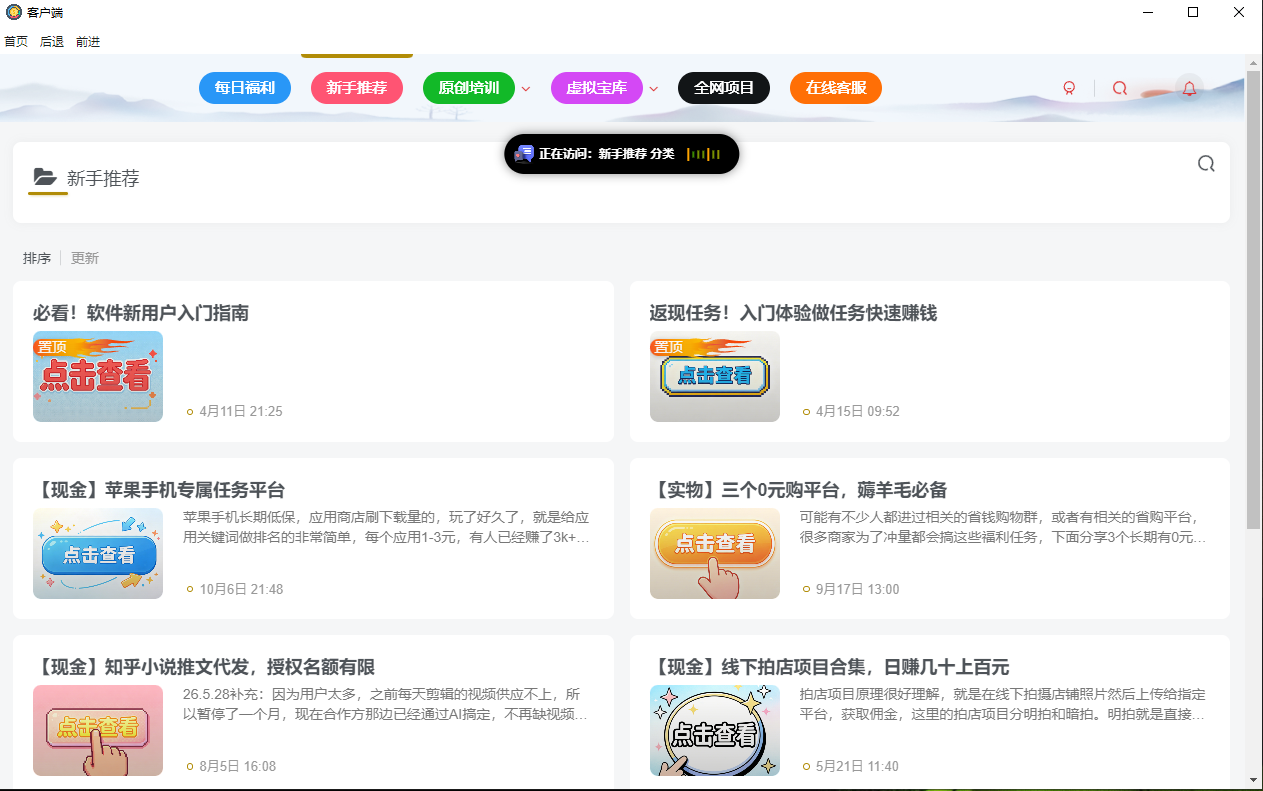Open 【现金】知乎小说推文代发 article
The height and width of the screenshot is (791, 1263).
click(204, 667)
